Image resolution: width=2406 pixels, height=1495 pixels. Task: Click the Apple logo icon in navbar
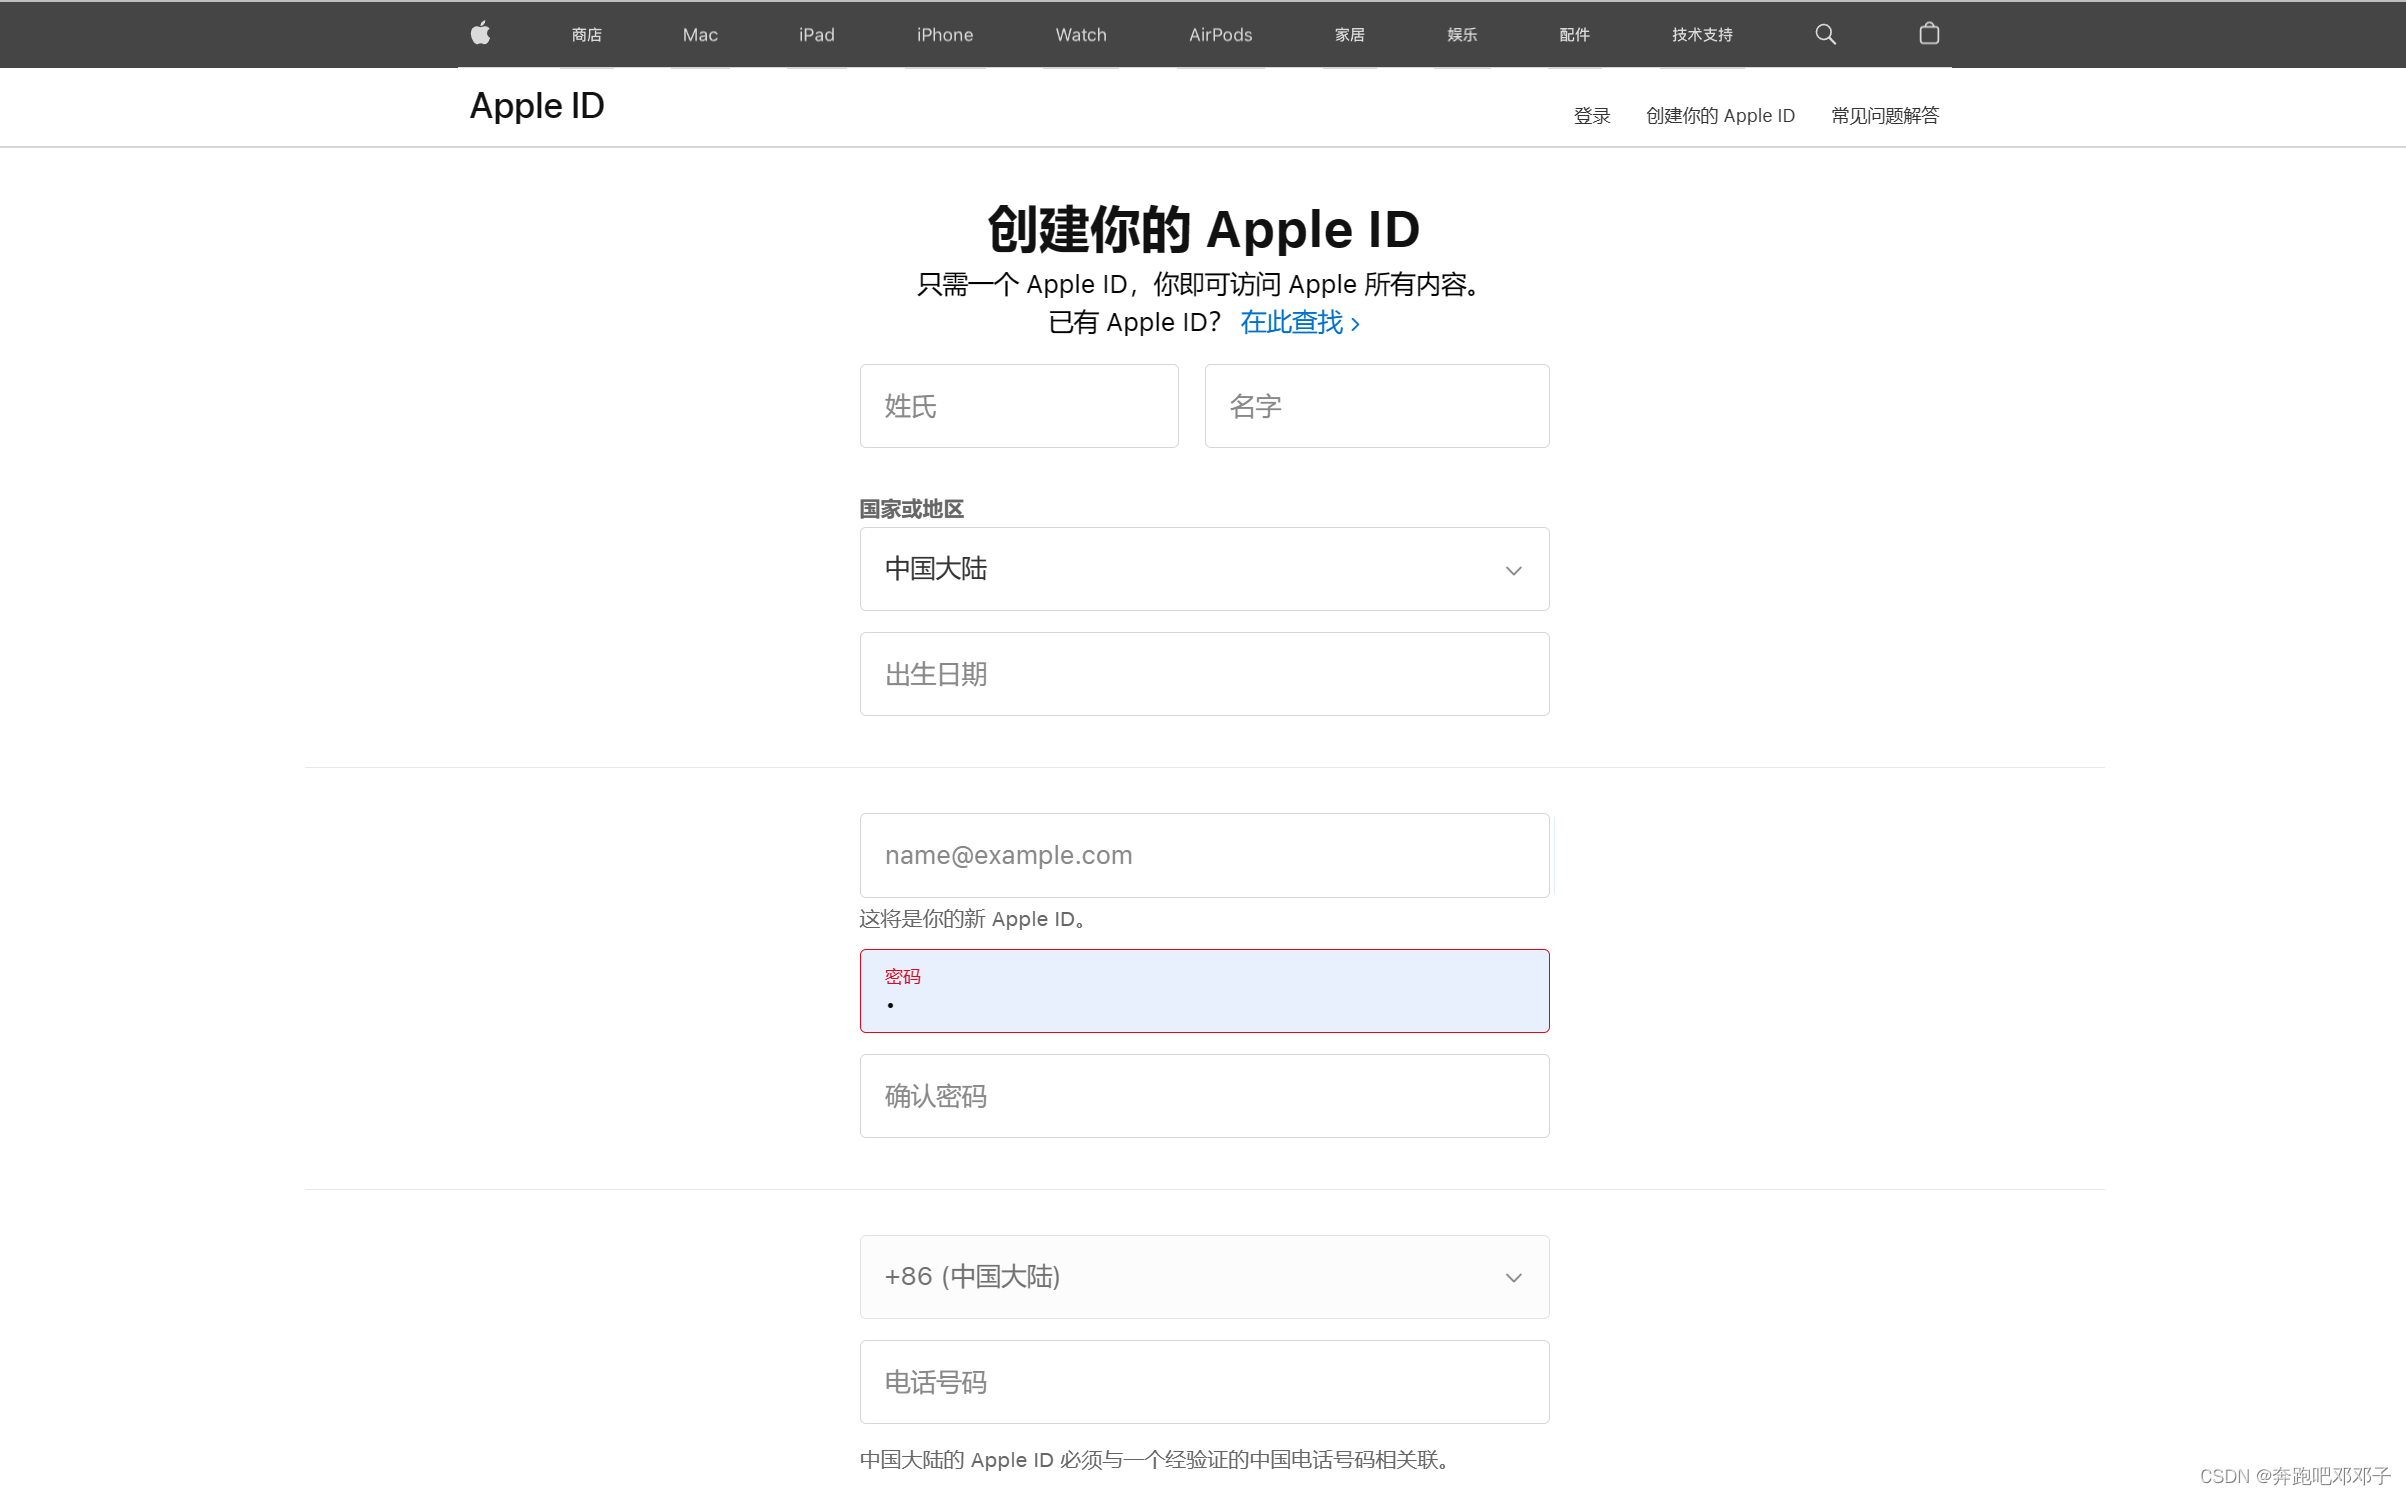pos(481,34)
